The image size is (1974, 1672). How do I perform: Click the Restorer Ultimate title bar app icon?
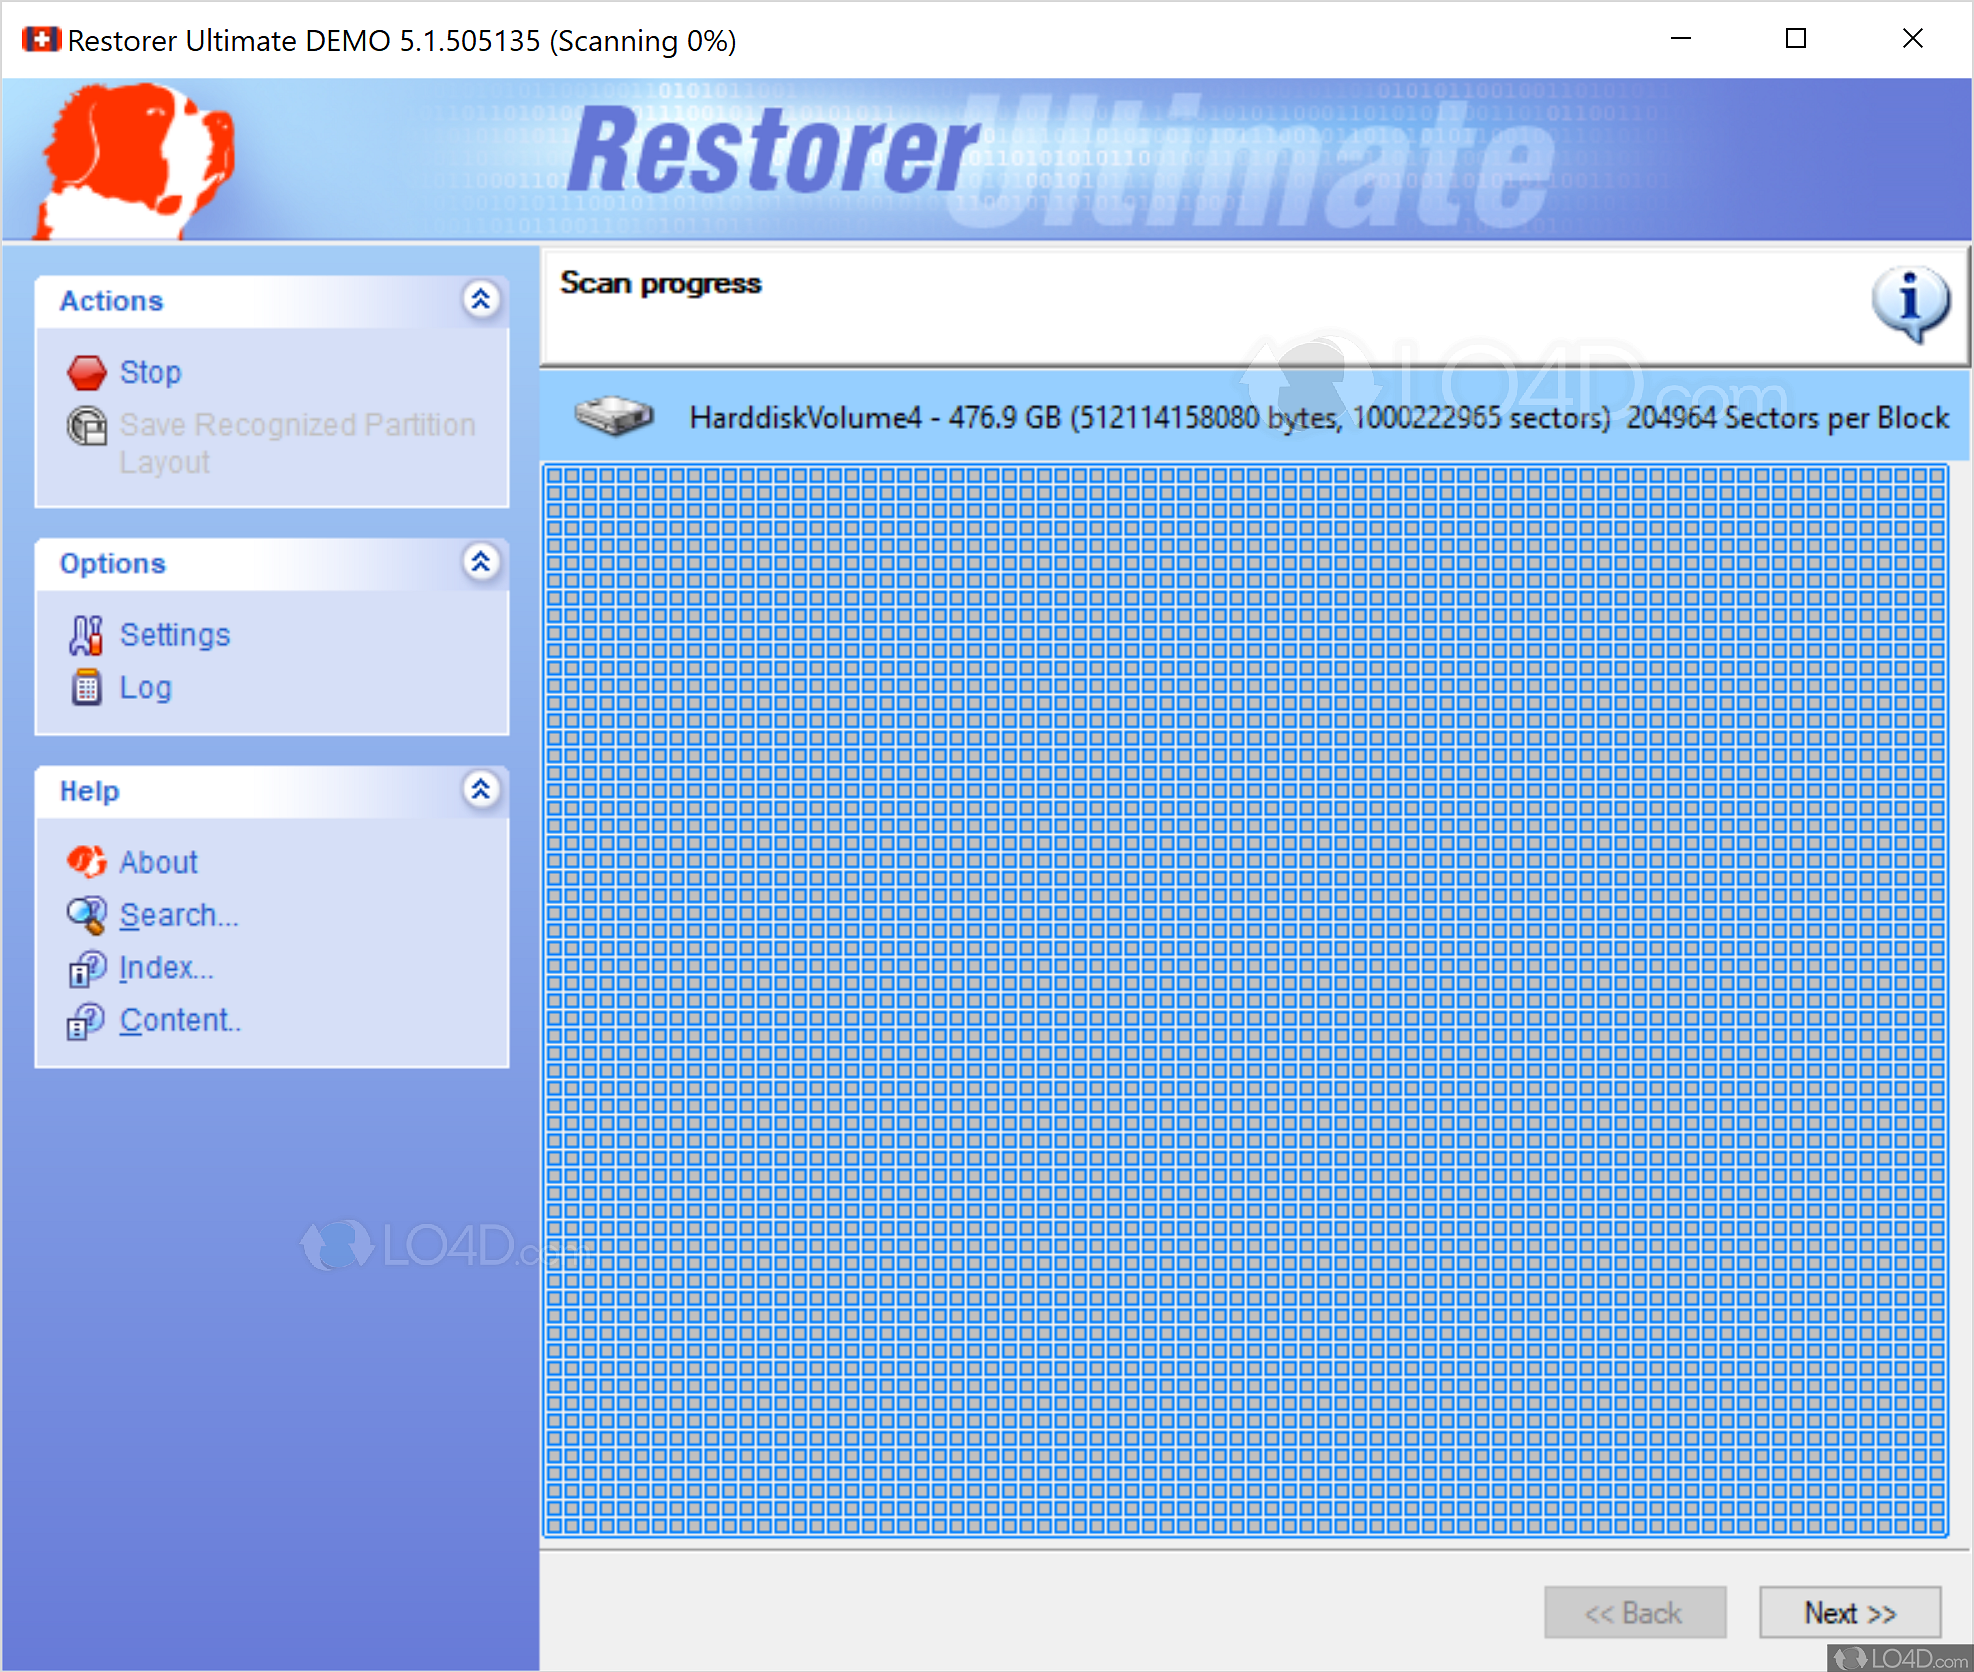40,39
